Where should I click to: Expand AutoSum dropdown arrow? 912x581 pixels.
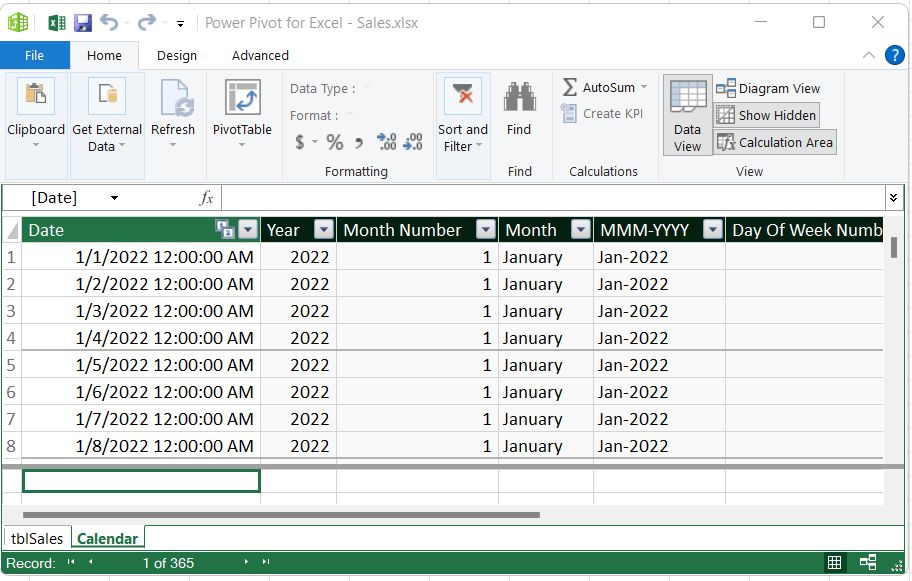tap(644, 87)
